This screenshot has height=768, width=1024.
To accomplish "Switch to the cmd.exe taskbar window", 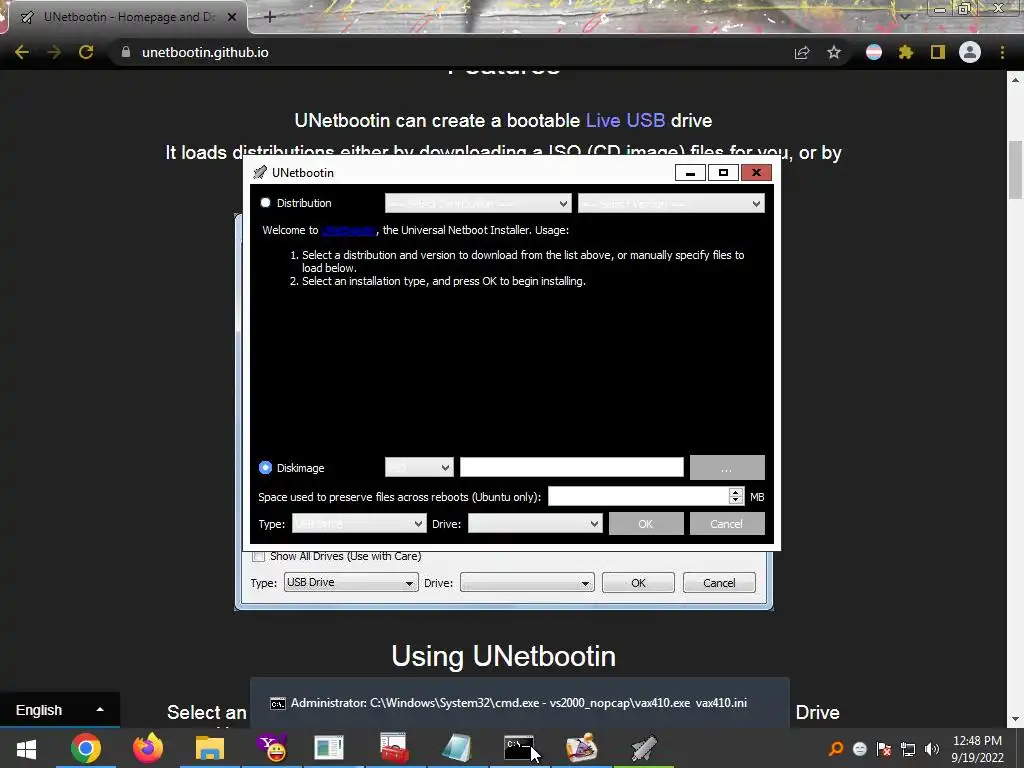I will coord(519,748).
